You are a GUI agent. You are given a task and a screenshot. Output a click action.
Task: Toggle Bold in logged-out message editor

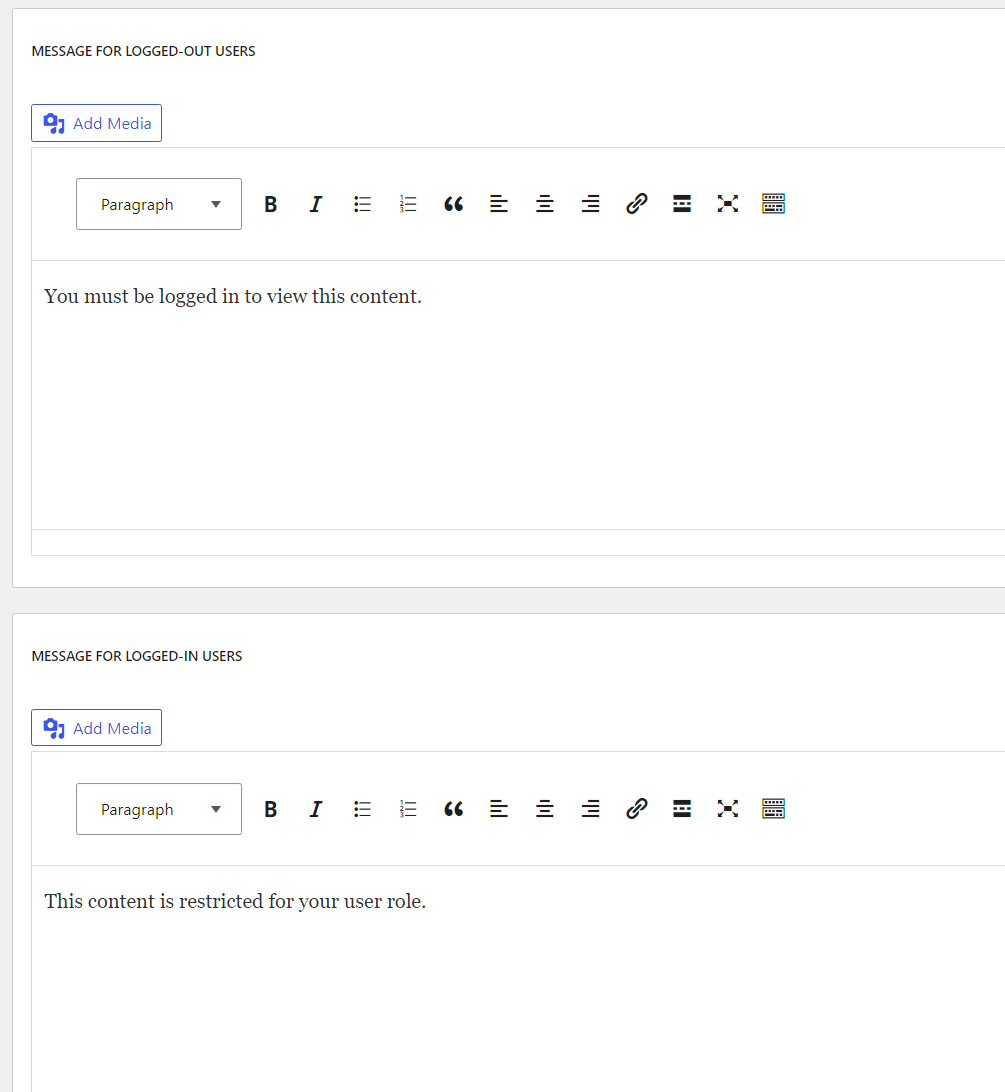[x=271, y=204]
